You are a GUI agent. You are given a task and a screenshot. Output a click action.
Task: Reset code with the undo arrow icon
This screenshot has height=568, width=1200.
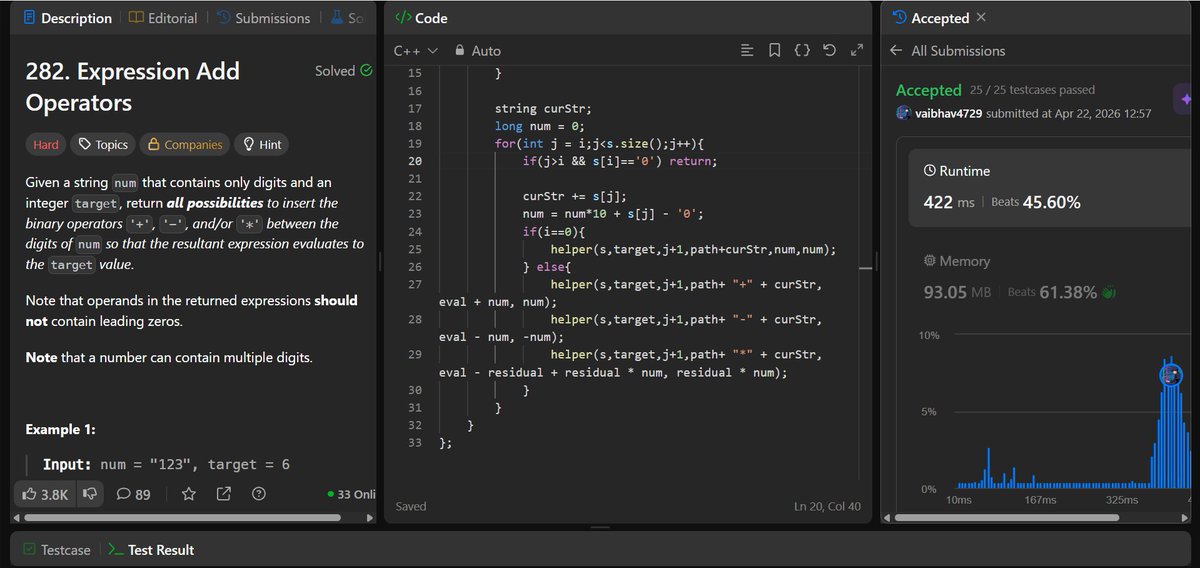(x=829, y=50)
